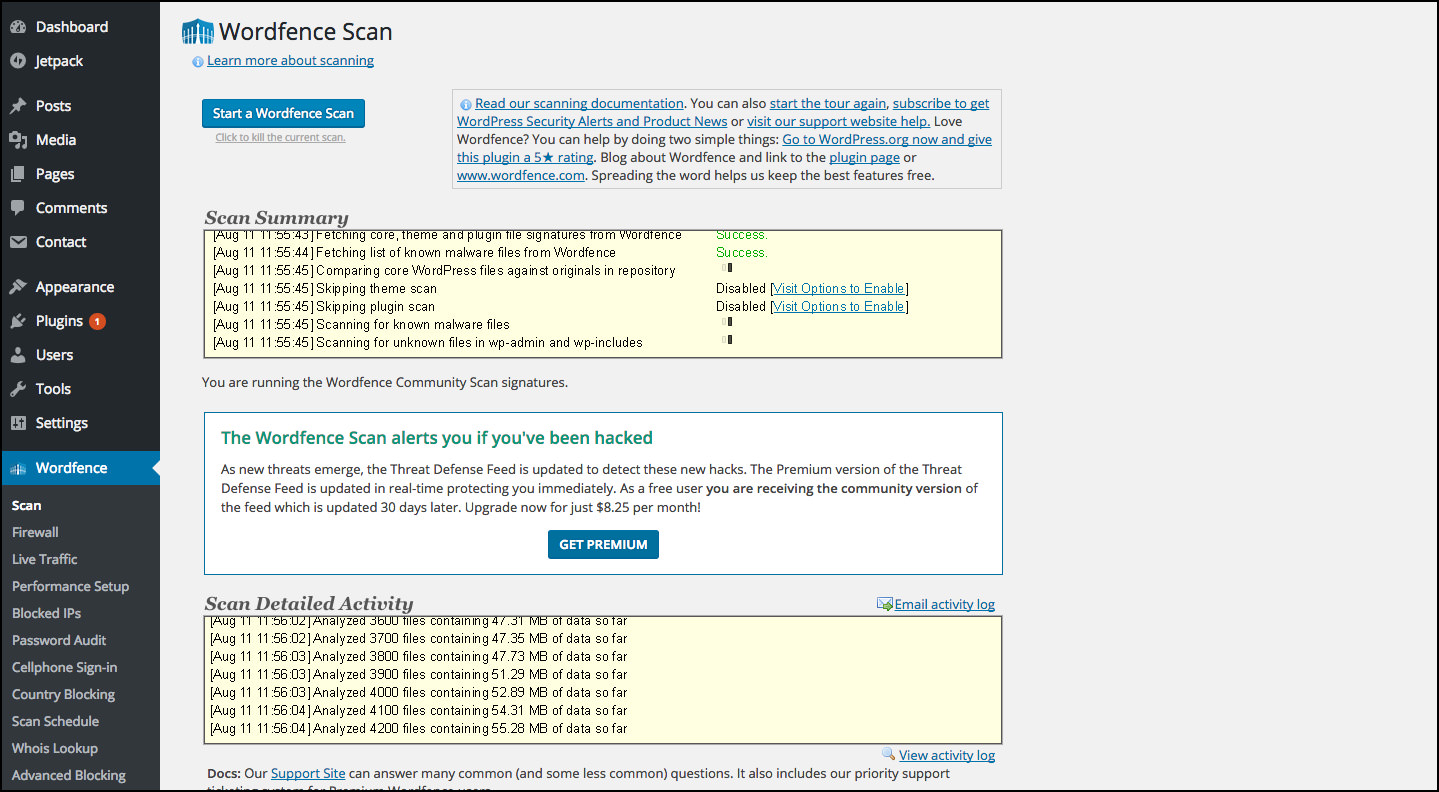Click visit our support website help link
The width and height of the screenshot is (1439, 792).
coord(839,121)
